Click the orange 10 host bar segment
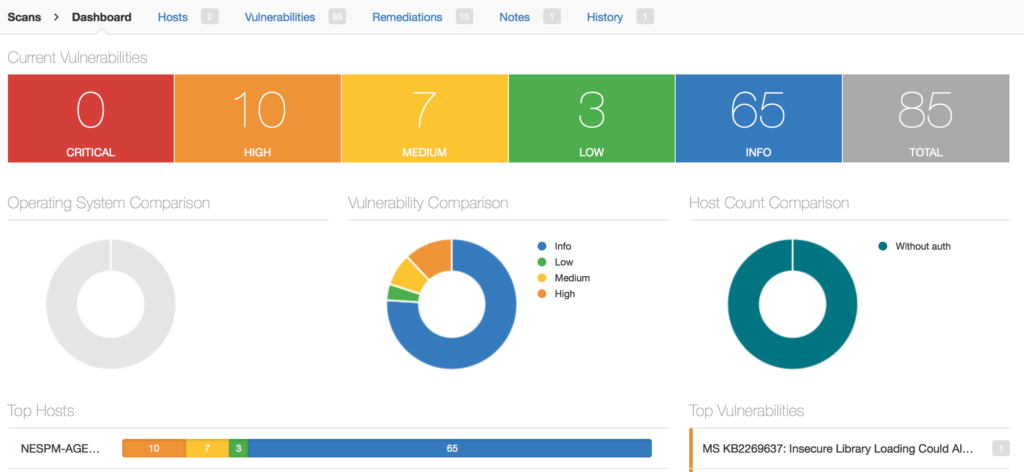This screenshot has height=472, width=1024. coord(154,448)
